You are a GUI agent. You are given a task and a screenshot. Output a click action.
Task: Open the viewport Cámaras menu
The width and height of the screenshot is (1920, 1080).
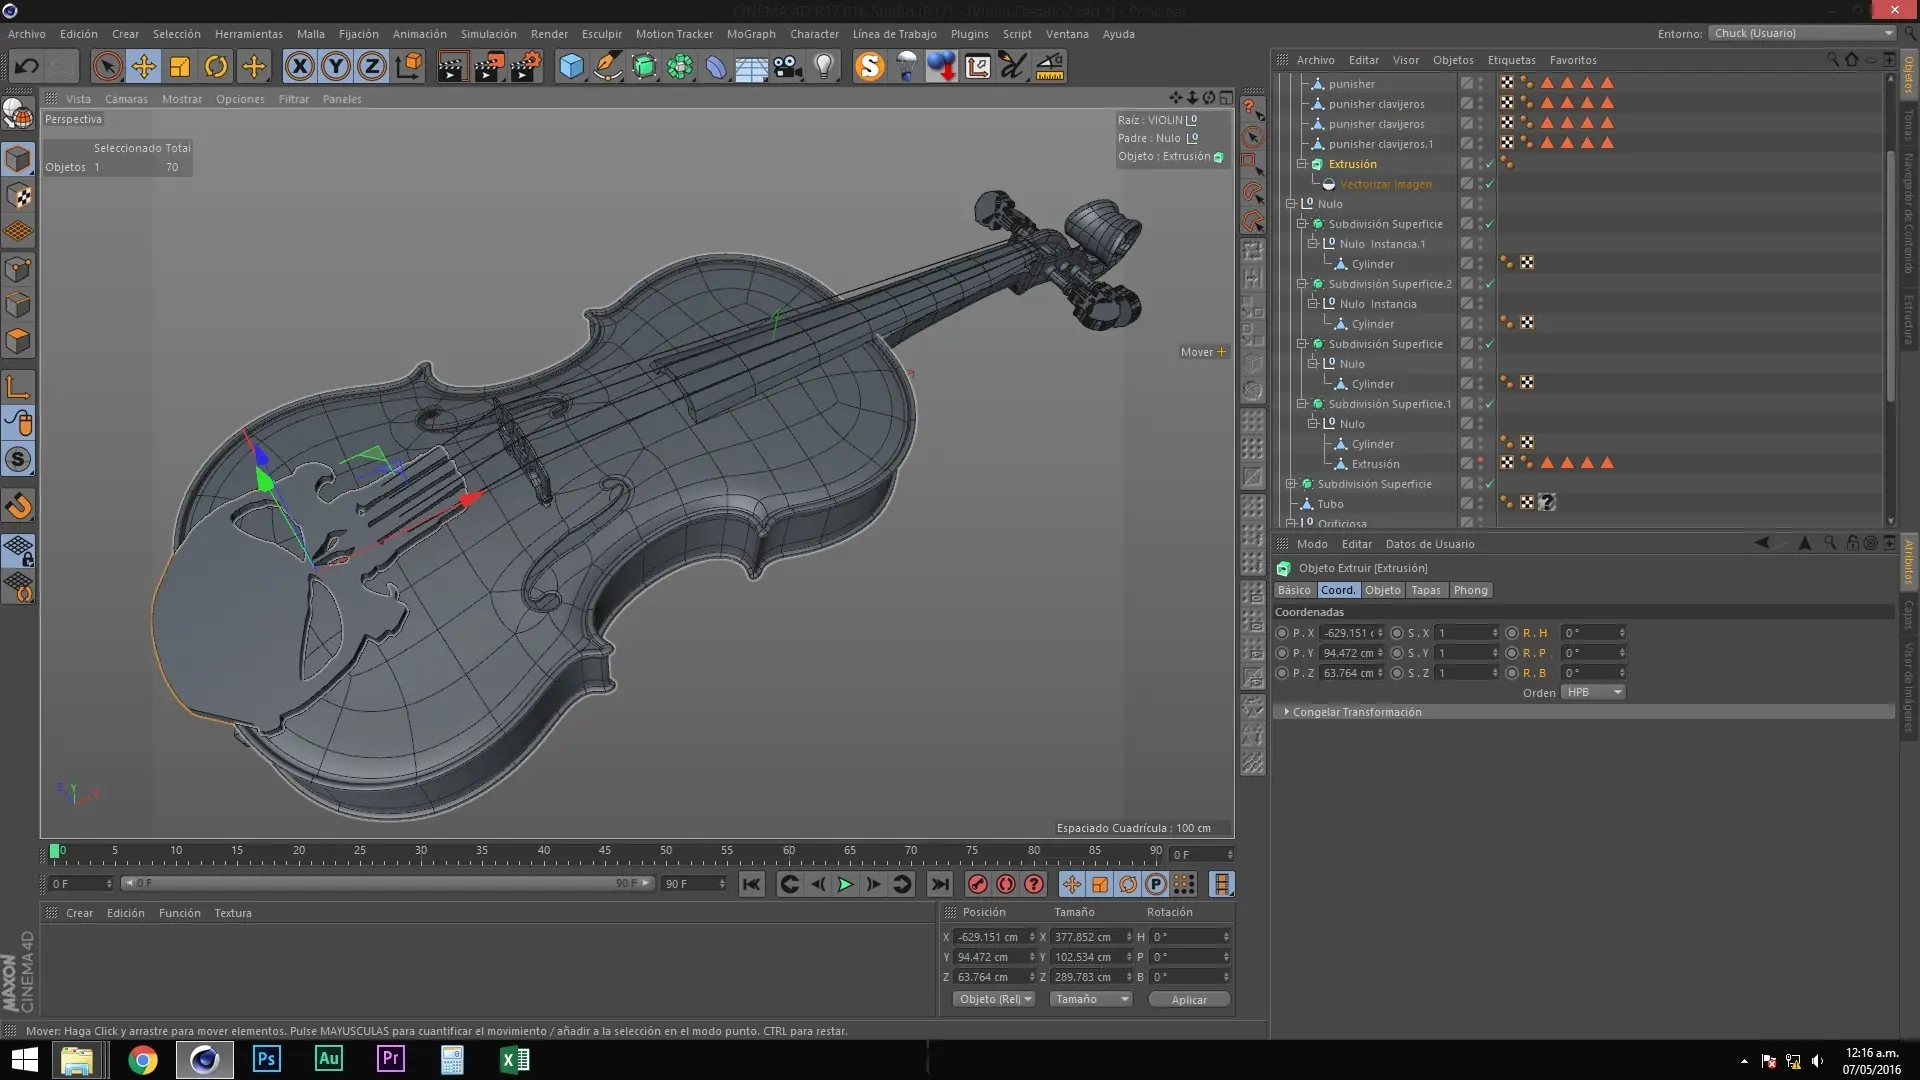[x=126, y=99]
